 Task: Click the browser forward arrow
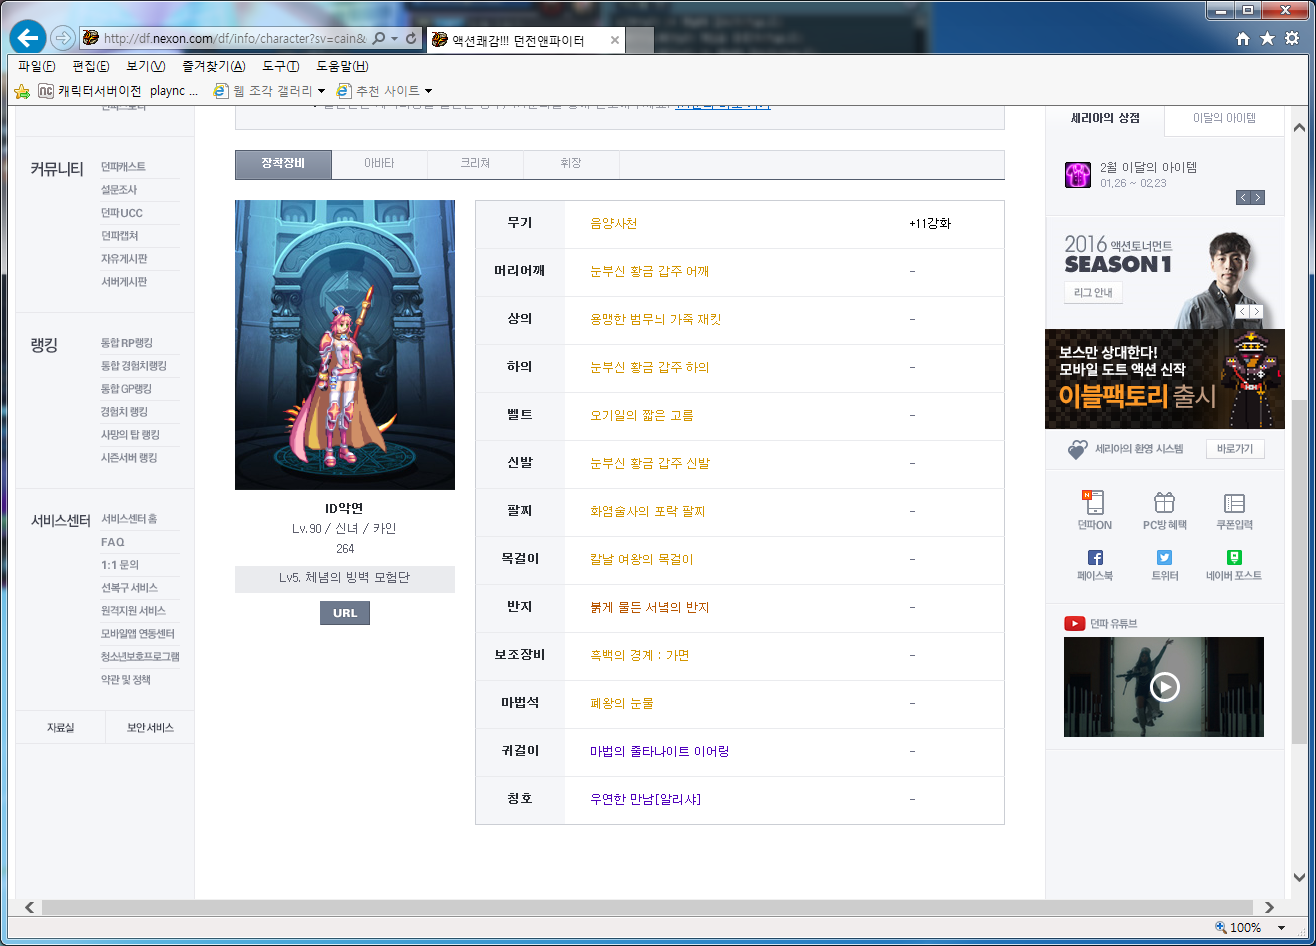[x=62, y=38]
